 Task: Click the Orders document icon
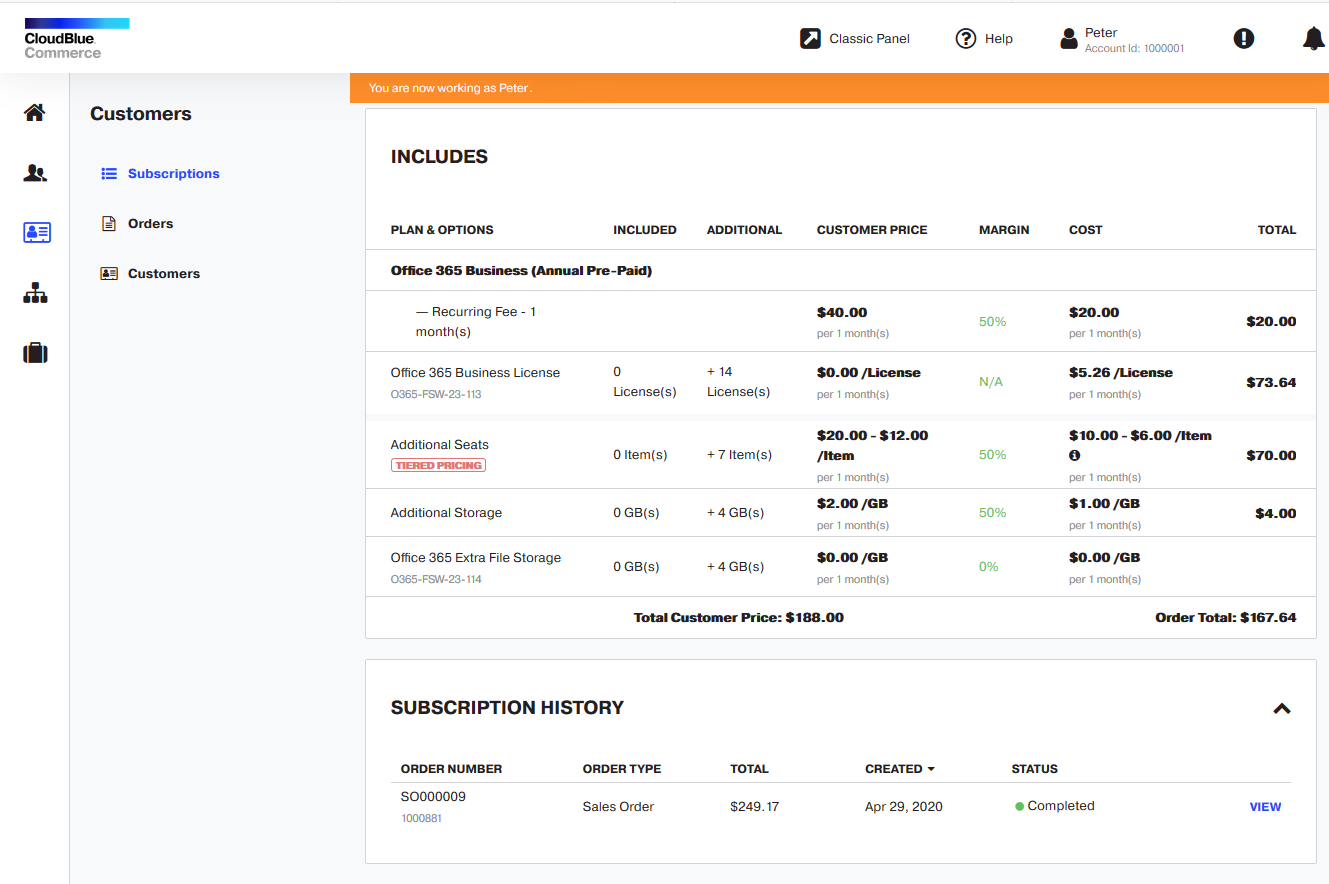tap(110, 223)
